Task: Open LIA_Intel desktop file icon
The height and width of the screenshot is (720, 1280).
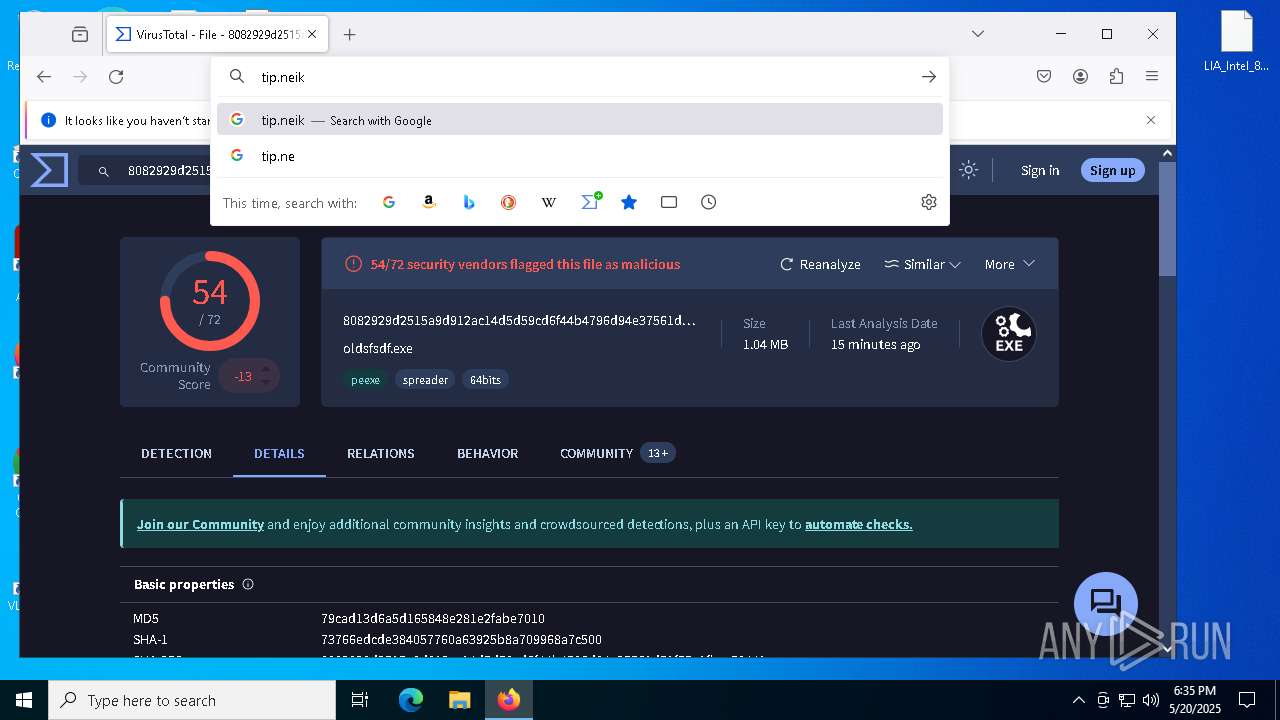Action: (x=1236, y=43)
